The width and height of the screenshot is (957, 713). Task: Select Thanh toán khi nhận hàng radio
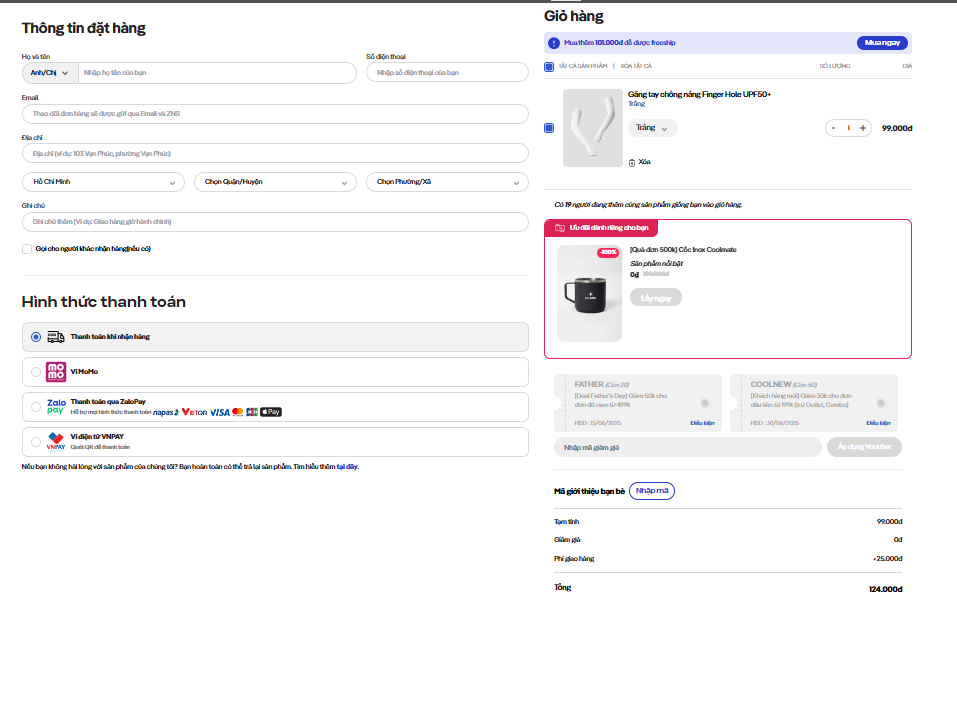click(36, 337)
